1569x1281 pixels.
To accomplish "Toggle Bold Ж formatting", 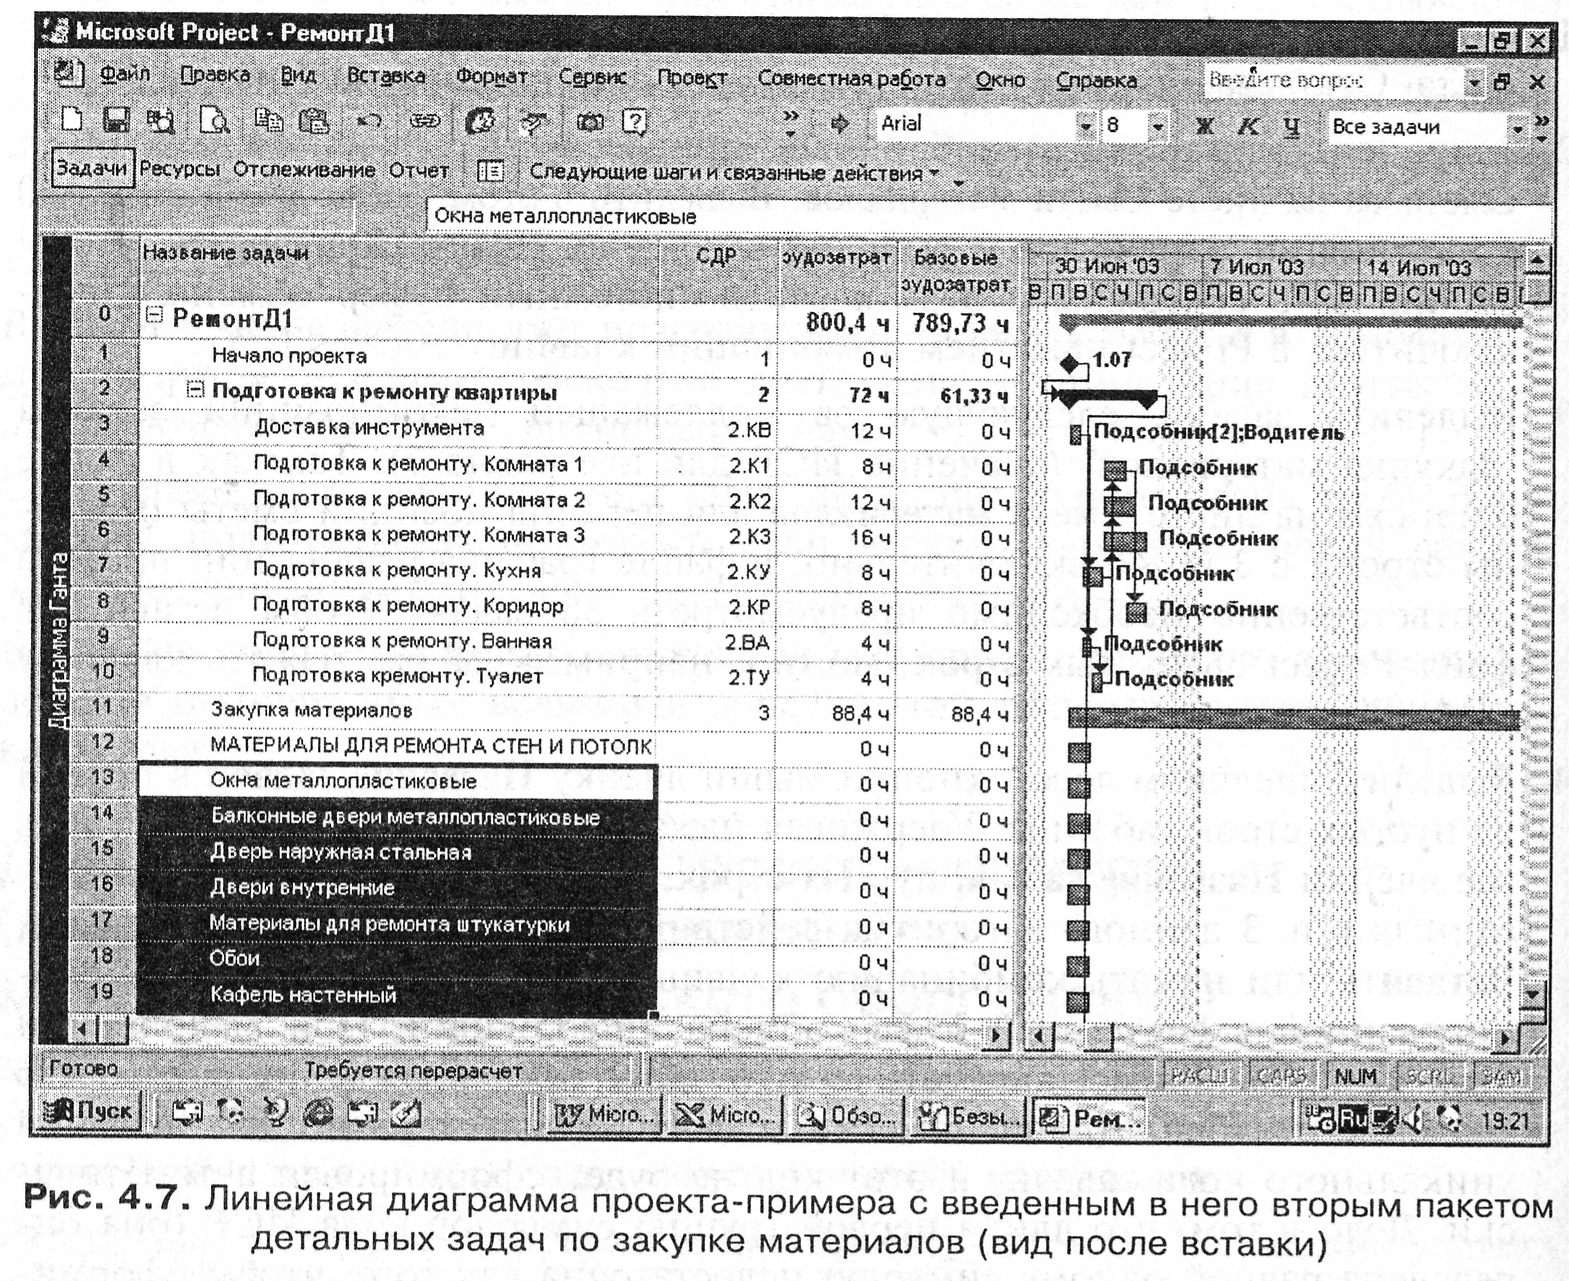I will click(1205, 126).
